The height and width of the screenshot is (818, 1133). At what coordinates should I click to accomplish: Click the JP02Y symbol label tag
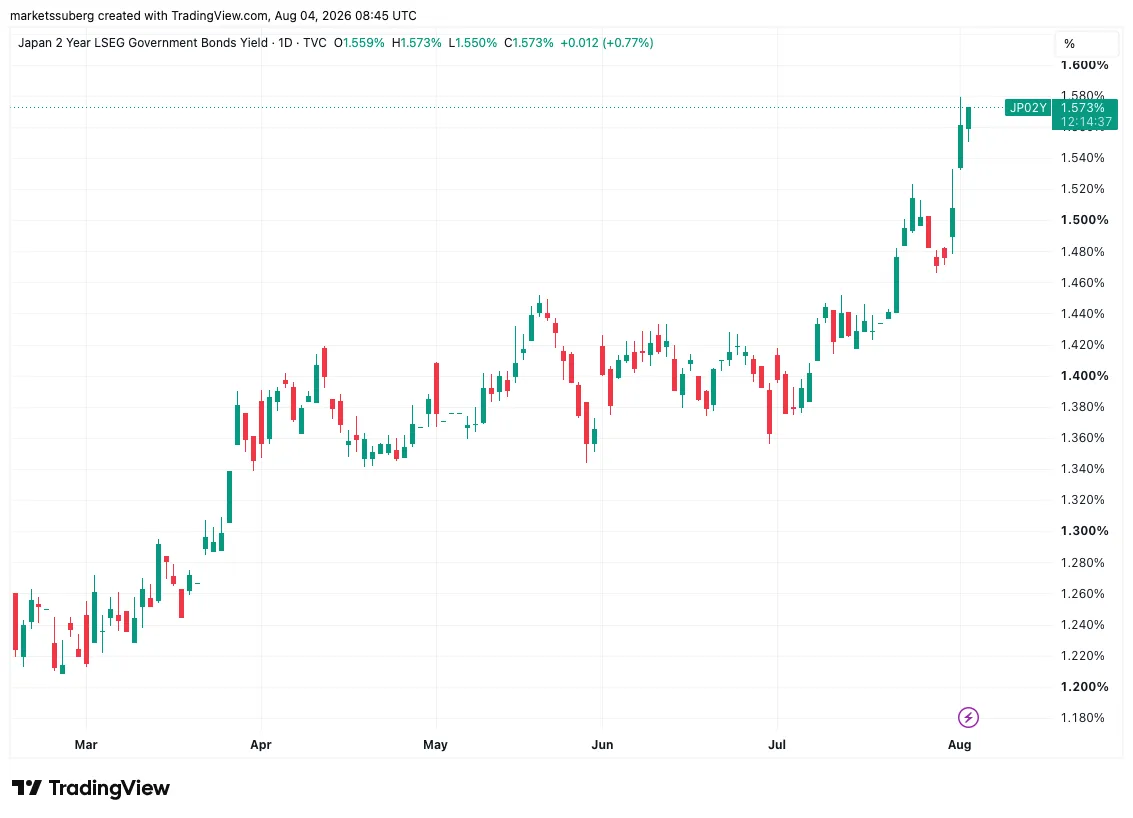click(1028, 108)
